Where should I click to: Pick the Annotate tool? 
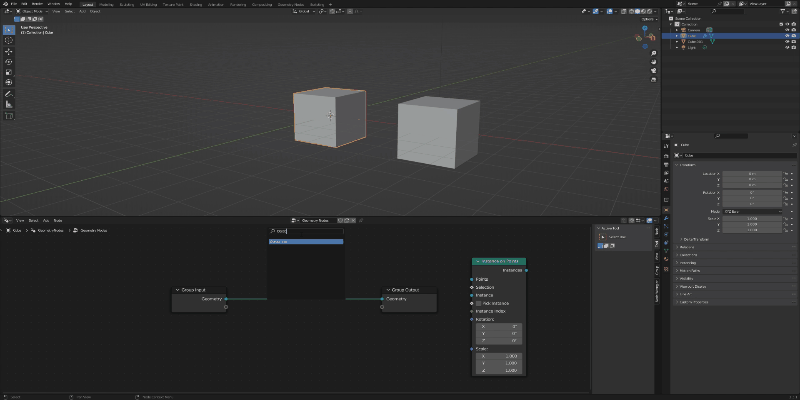(9, 93)
